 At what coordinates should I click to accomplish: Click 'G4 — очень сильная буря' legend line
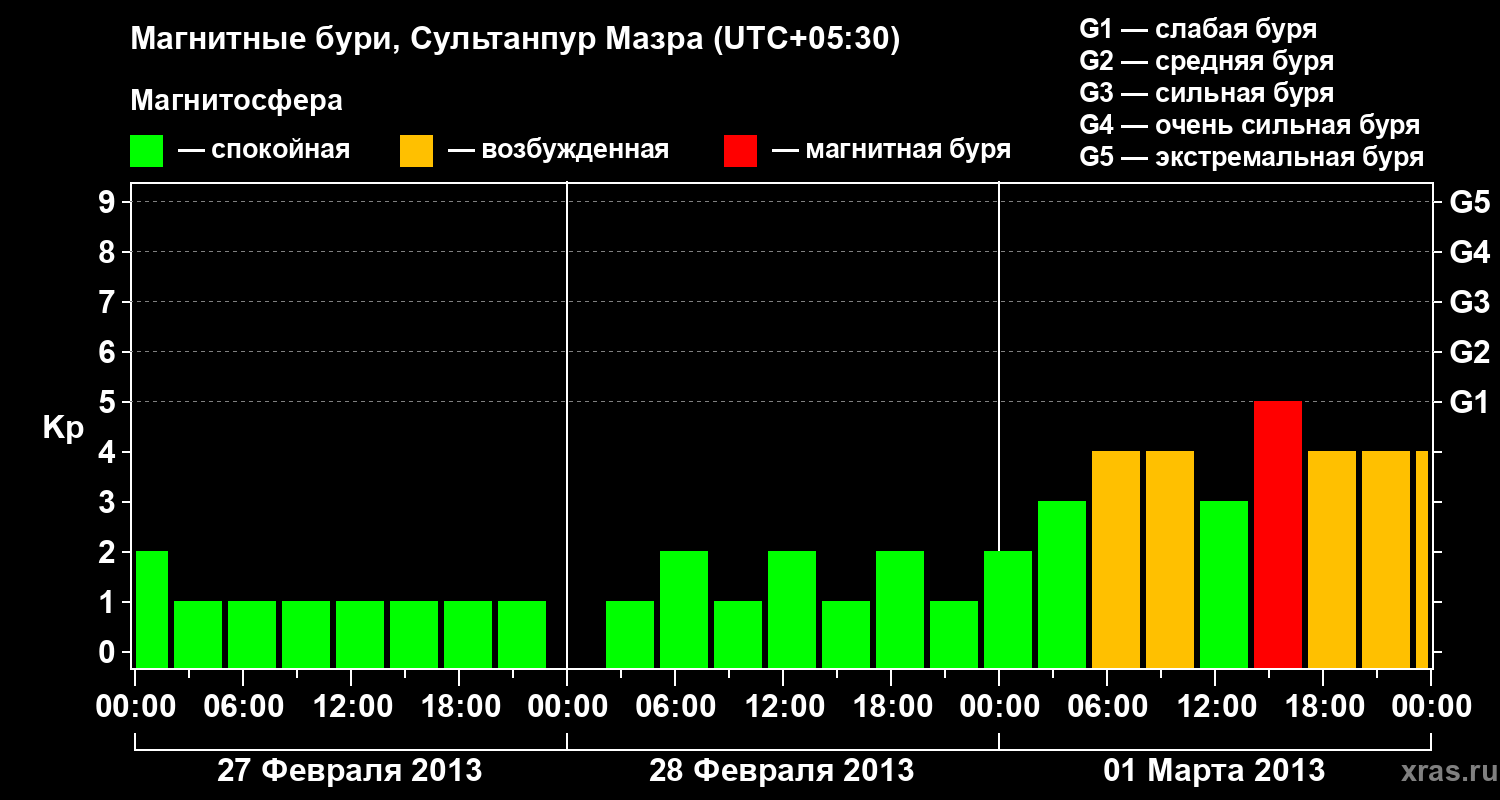[1250, 125]
